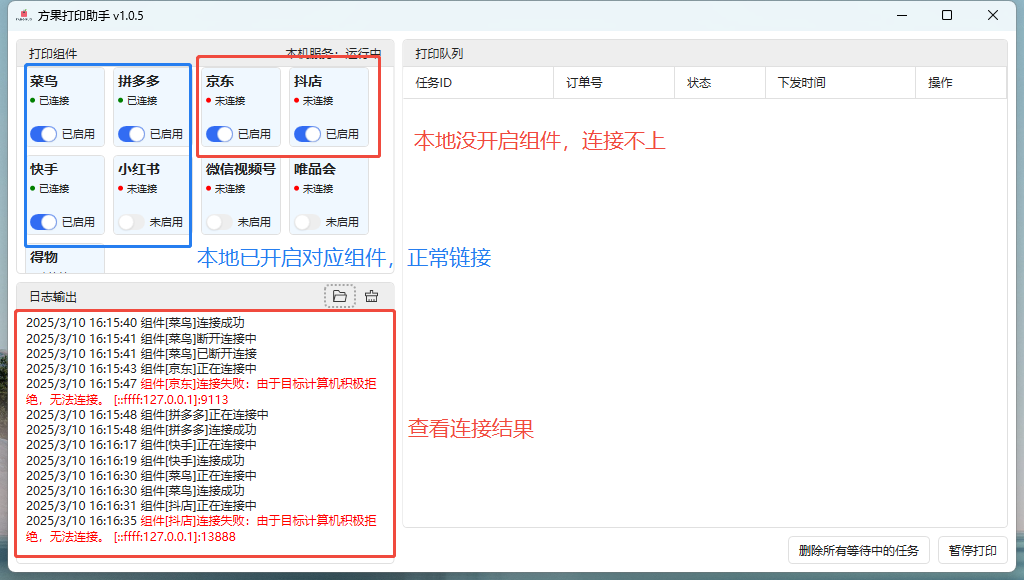Click log line 16:16:31 抖店正在连接中
Screen dimensions: 1024x580
[141, 506]
